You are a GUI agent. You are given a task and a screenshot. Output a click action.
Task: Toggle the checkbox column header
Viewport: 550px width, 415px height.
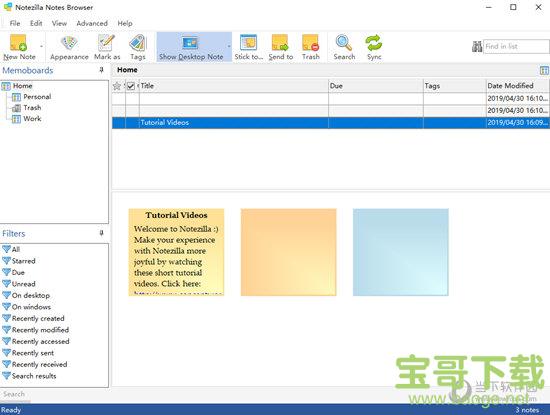[131, 86]
